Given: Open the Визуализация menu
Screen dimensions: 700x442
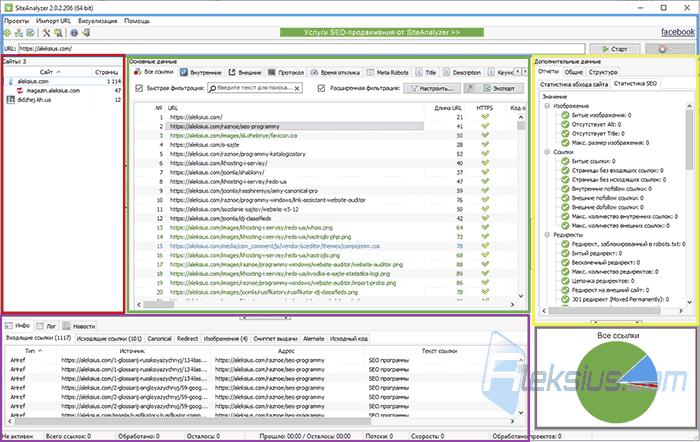Looking at the screenshot, I should pyautogui.click(x=97, y=21).
